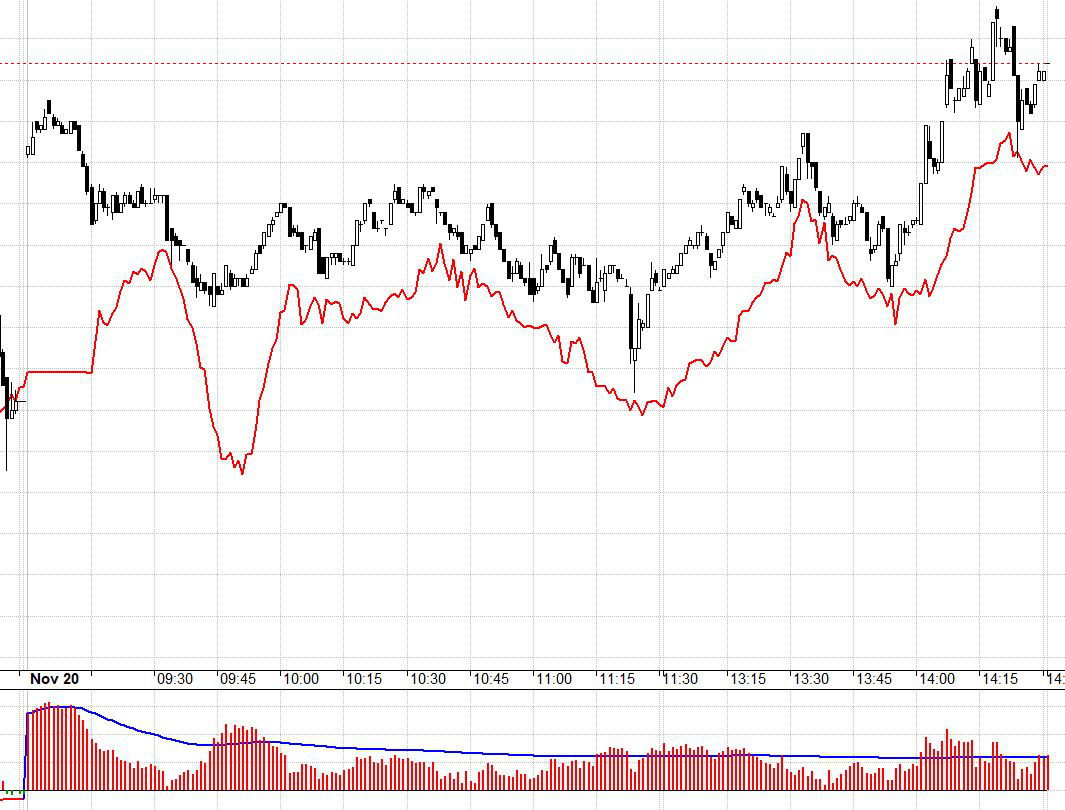This screenshot has height=810, width=1065.
Task: Select the 11:30 time axis label
Action: point(680,679)
